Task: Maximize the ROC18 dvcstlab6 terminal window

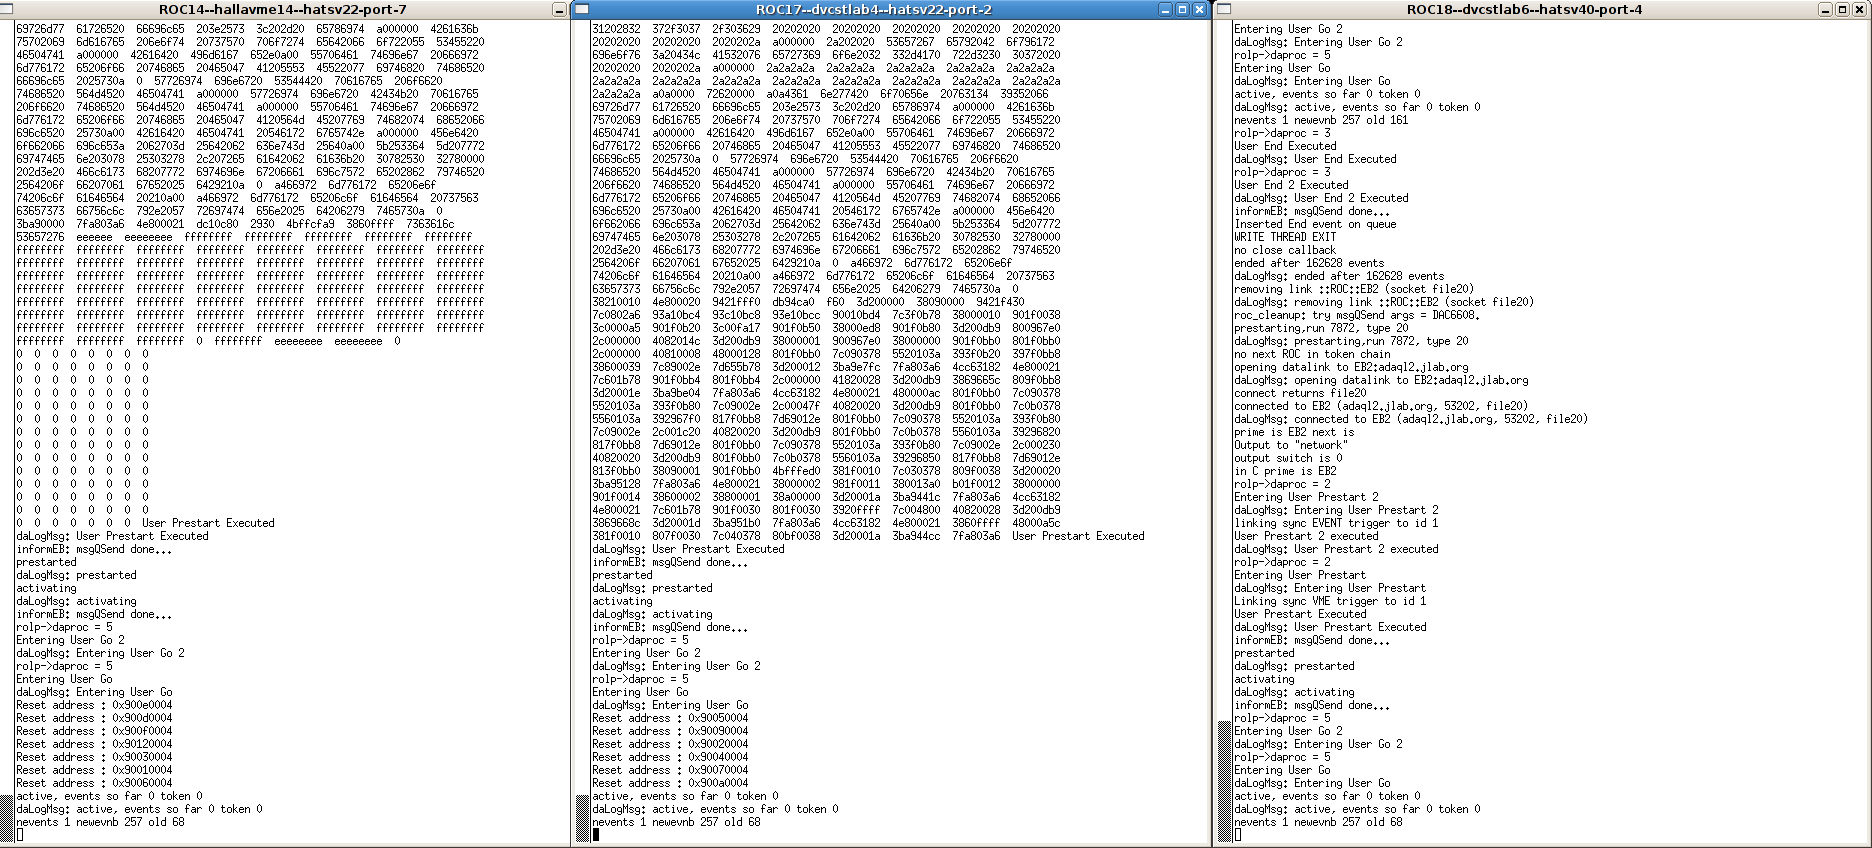Action: coord(1842,9)
